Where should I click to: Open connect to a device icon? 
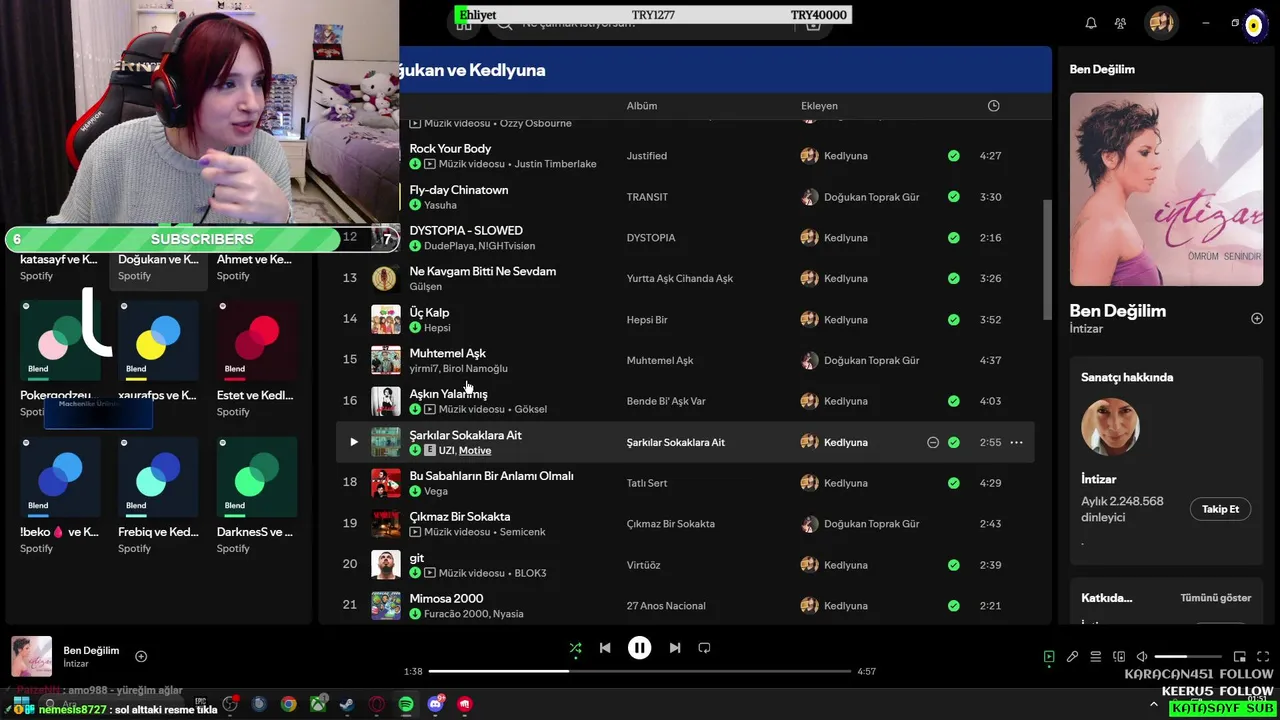(x=1119, y=657)
